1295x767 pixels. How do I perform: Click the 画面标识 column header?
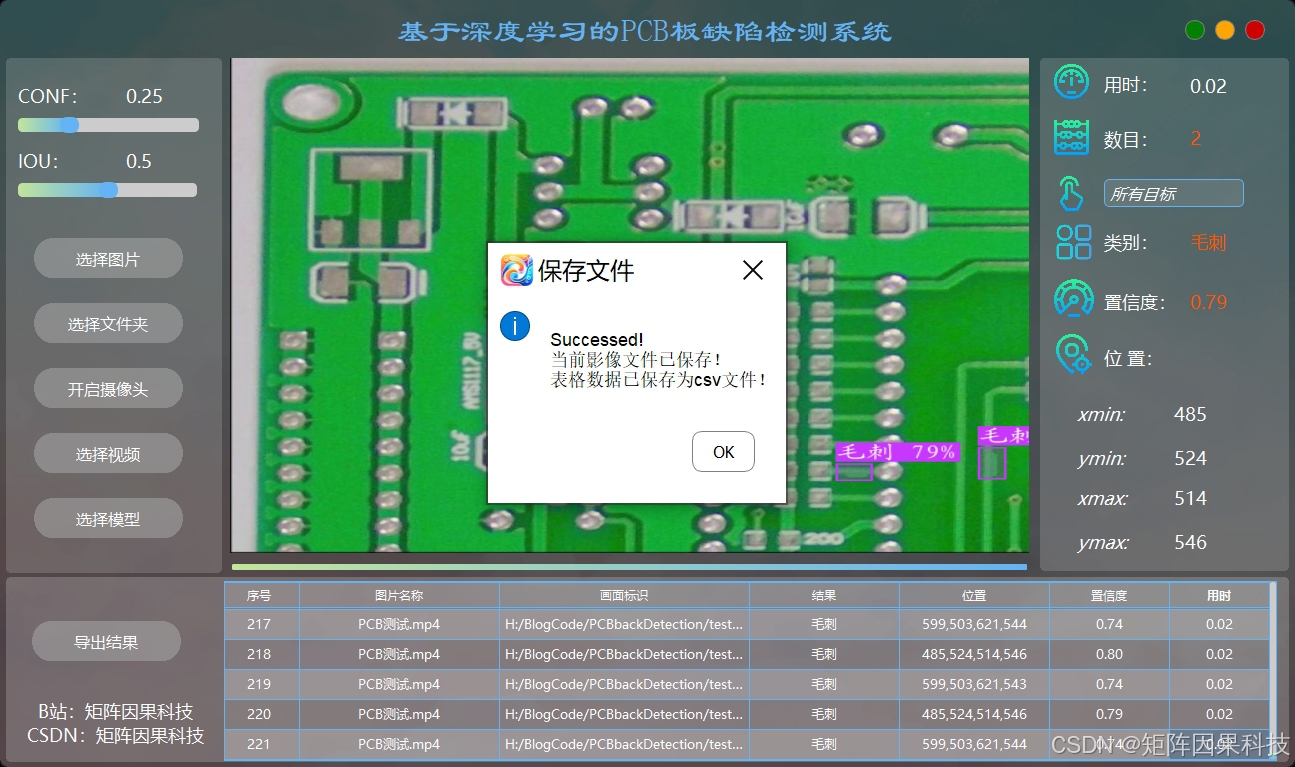click(x=624, y=595)
